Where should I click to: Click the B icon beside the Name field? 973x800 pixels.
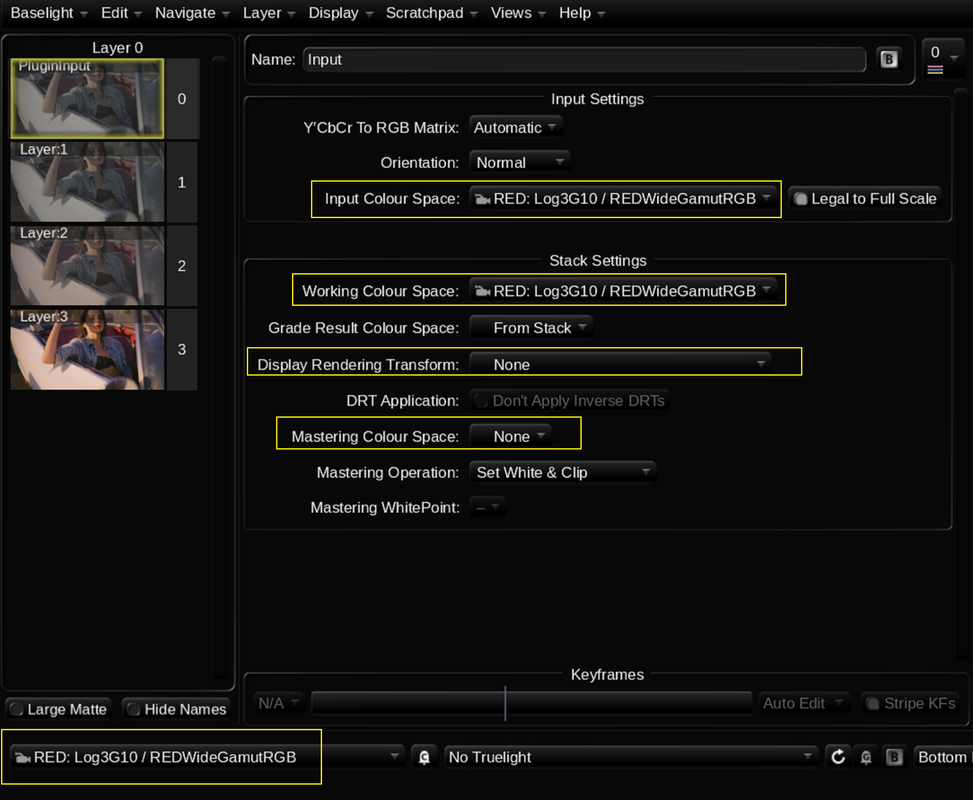(x=889, y=60)
